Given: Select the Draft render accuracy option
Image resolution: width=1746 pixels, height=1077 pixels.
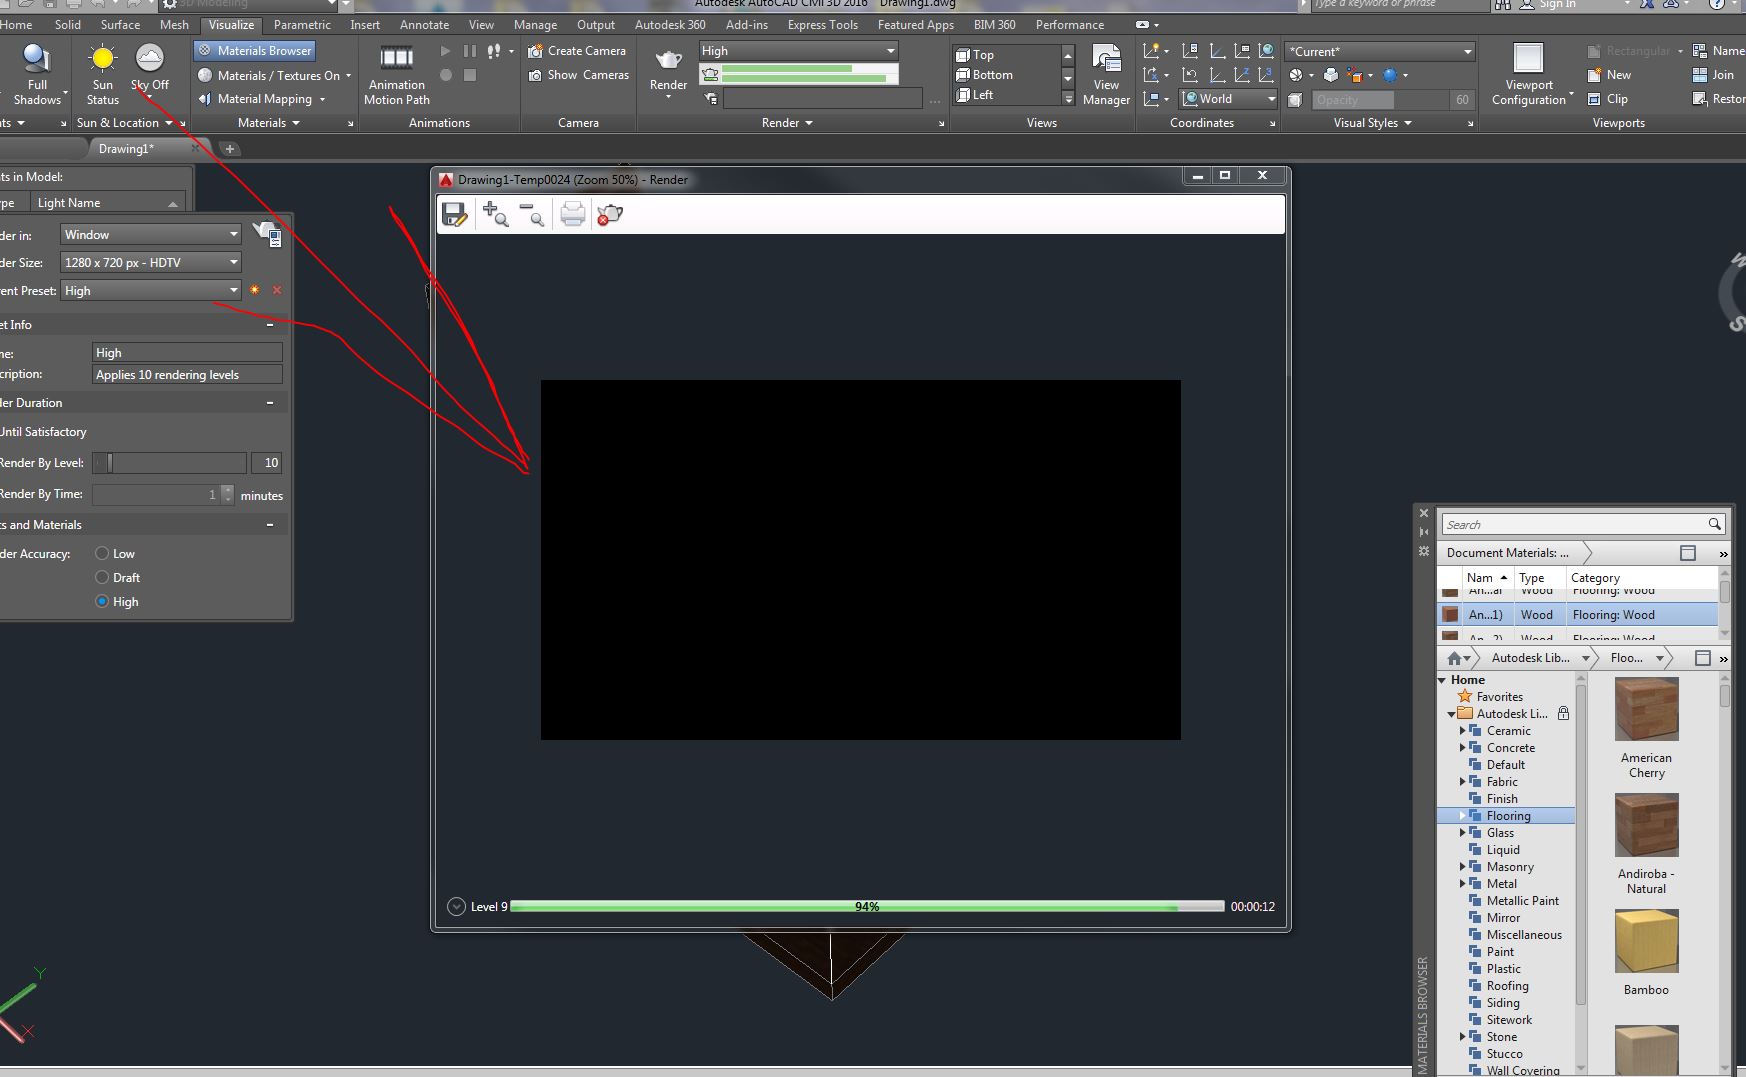Looking at the screenshot, I should click(103, 577).
